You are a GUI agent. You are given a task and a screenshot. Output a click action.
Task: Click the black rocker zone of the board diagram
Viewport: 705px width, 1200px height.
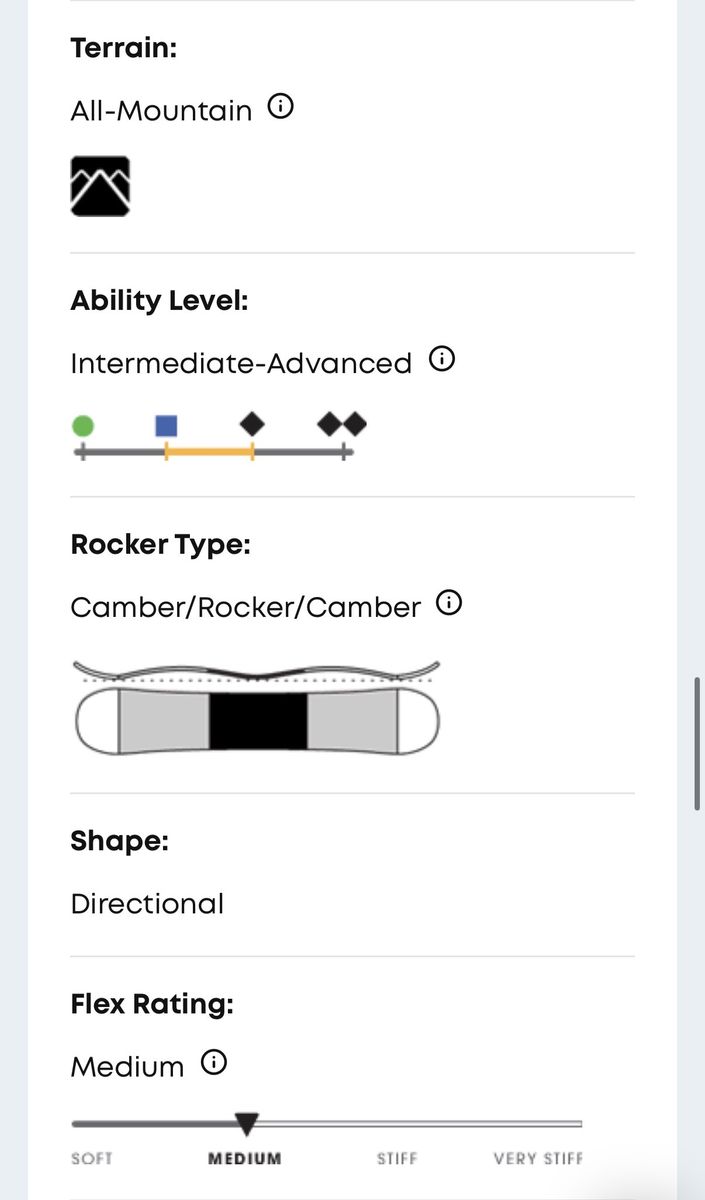tap(257, 720)
